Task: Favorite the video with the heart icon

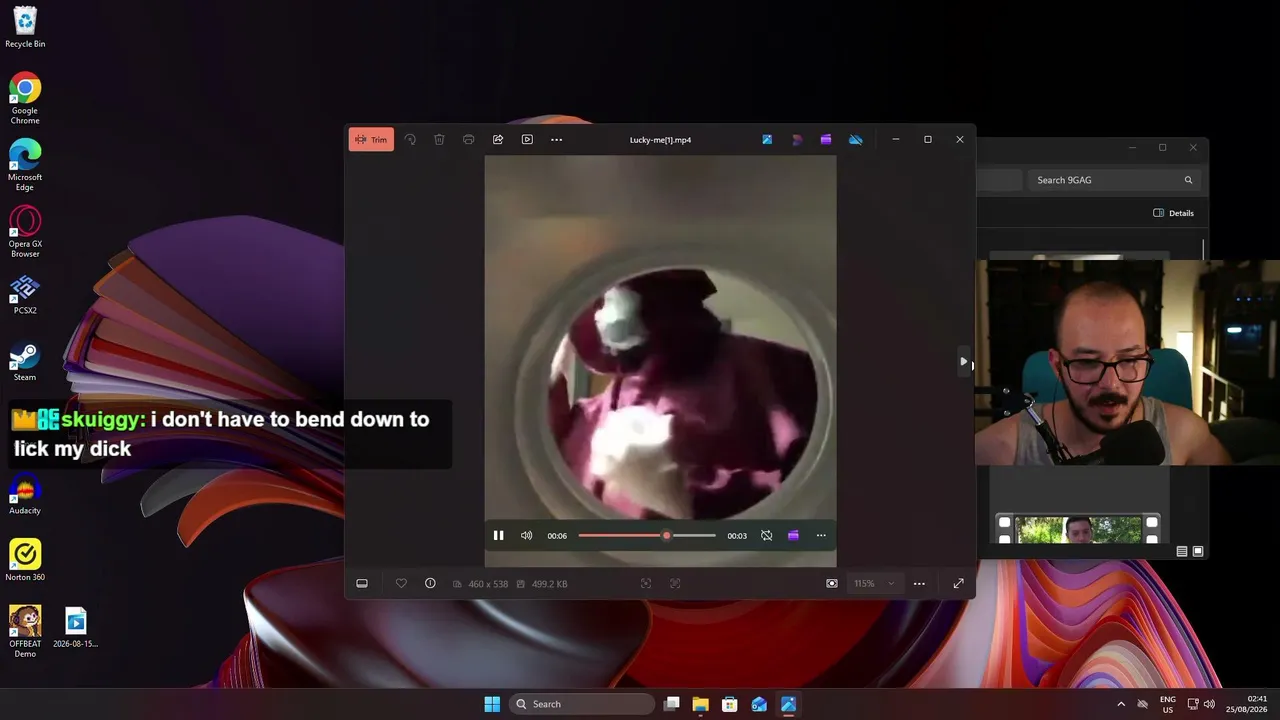Action: pyautogui.click(x=401, y=584)
